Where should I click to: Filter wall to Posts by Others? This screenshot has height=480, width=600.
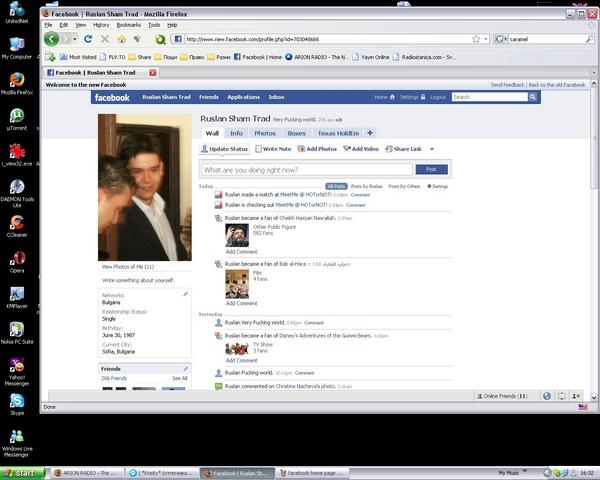[x=404, y=186]
